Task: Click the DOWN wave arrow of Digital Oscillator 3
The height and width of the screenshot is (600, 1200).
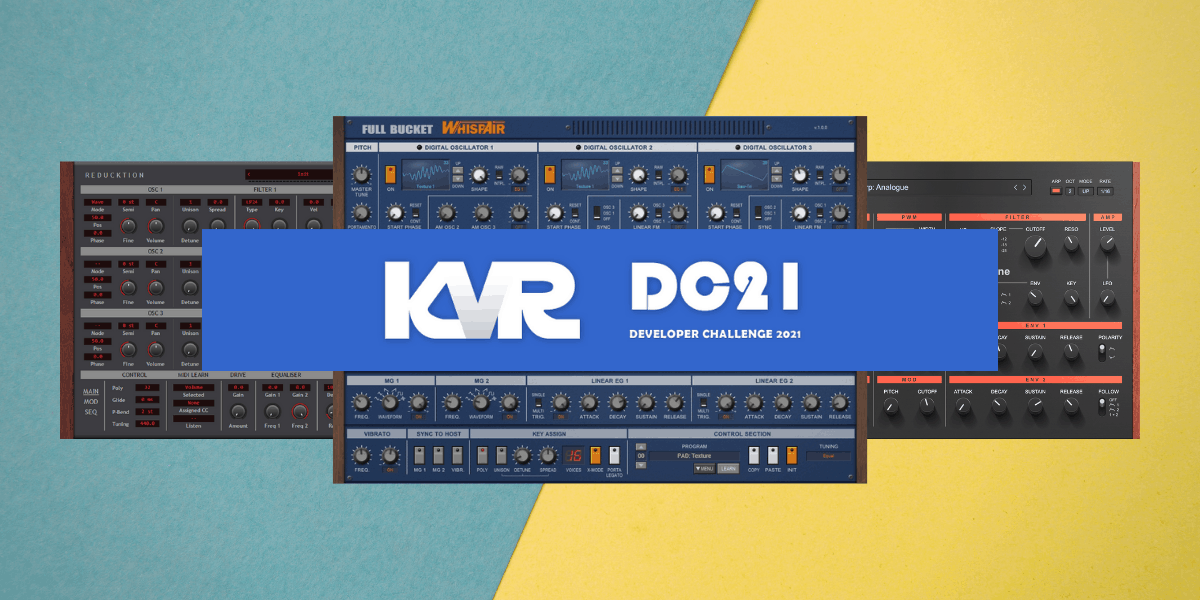Action: coord(777,179)
